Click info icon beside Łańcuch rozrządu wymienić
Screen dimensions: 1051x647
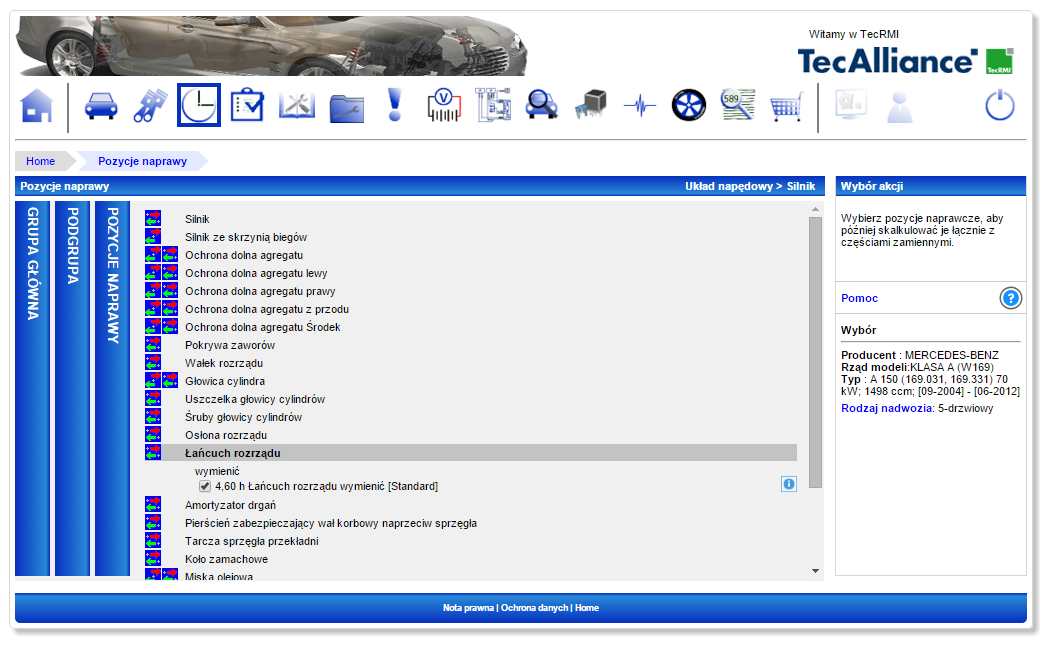[x=788, y=484]
